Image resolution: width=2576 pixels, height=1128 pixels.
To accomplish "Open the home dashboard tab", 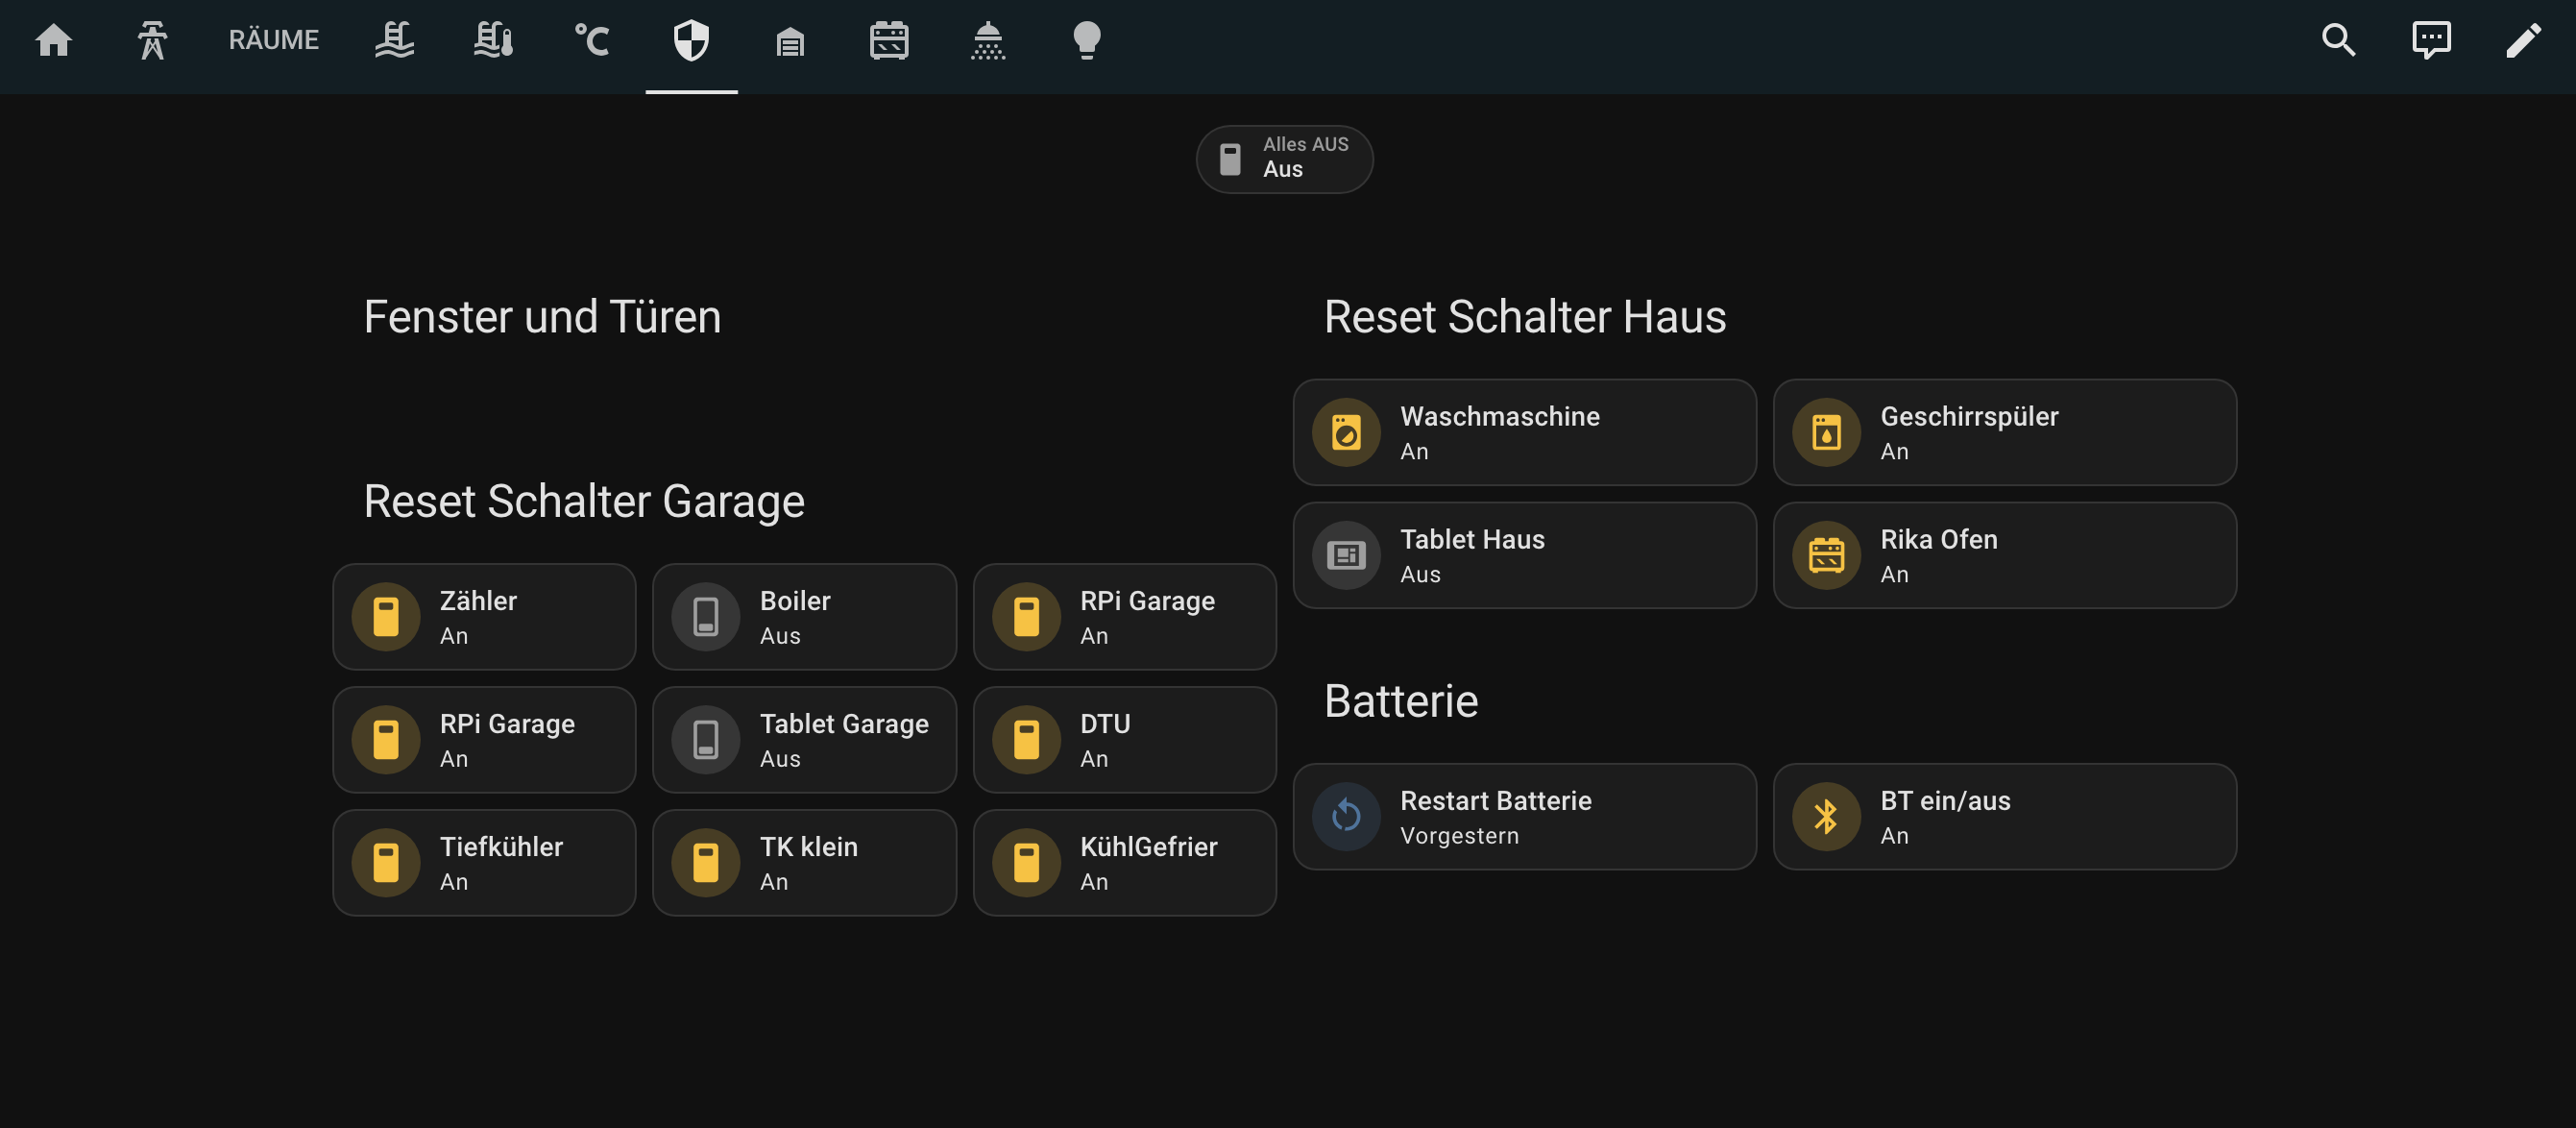I will click(x=54, y=41).
